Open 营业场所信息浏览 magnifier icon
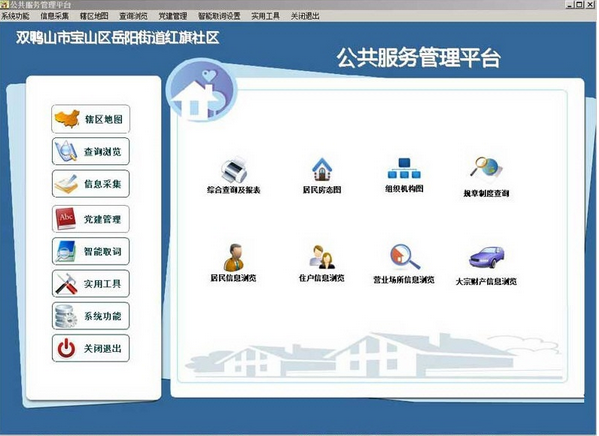The image size is (599, 436). [x=405, y=257]
